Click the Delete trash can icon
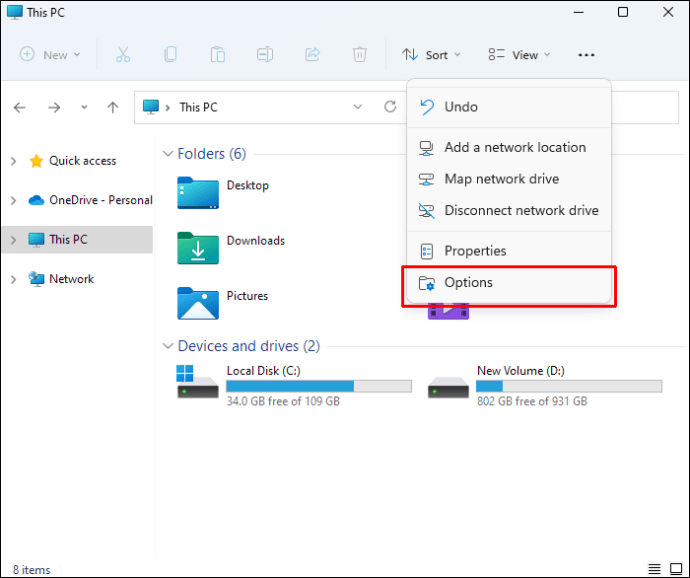690x578 pixels. [360, 55]
